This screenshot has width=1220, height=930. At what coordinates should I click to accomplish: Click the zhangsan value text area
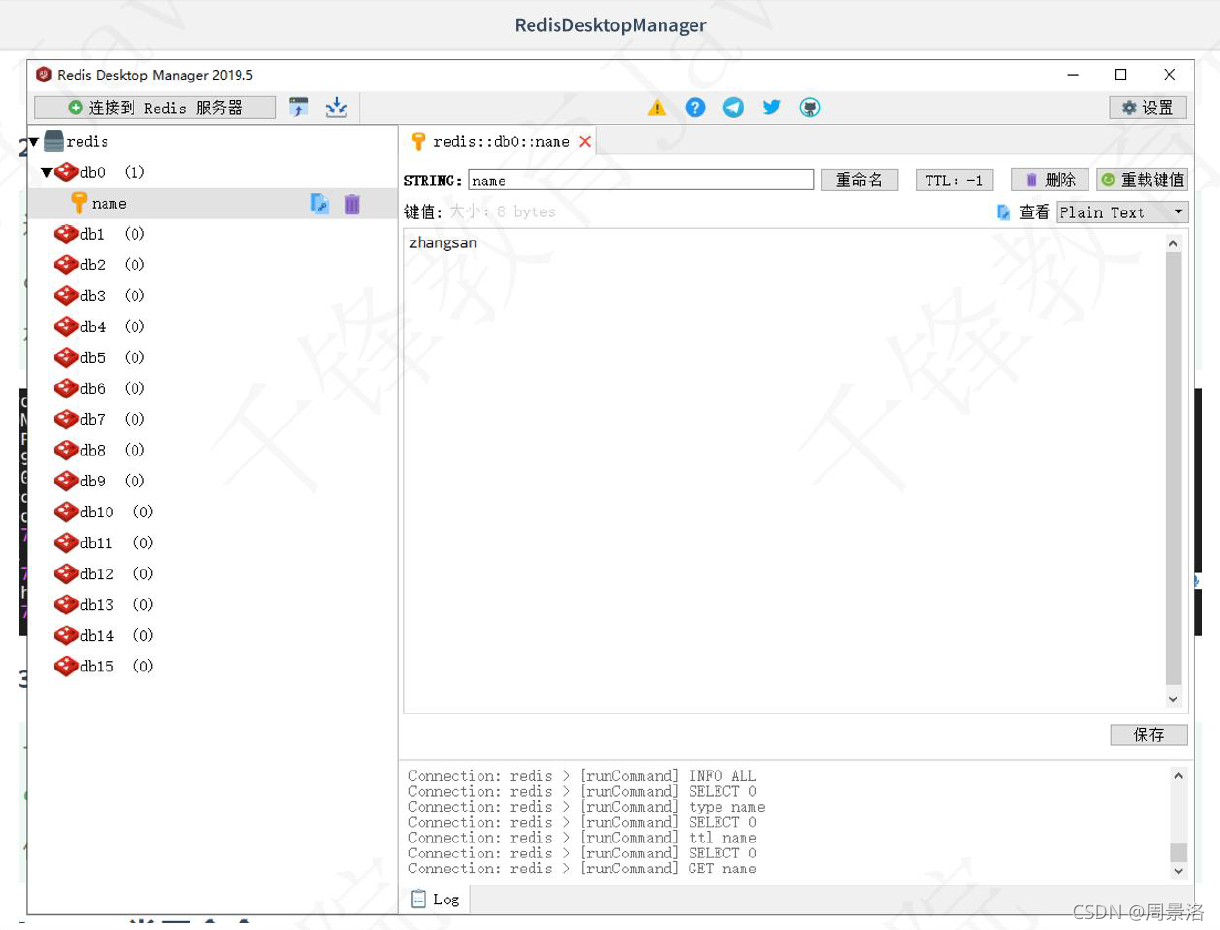click(784, 470)
